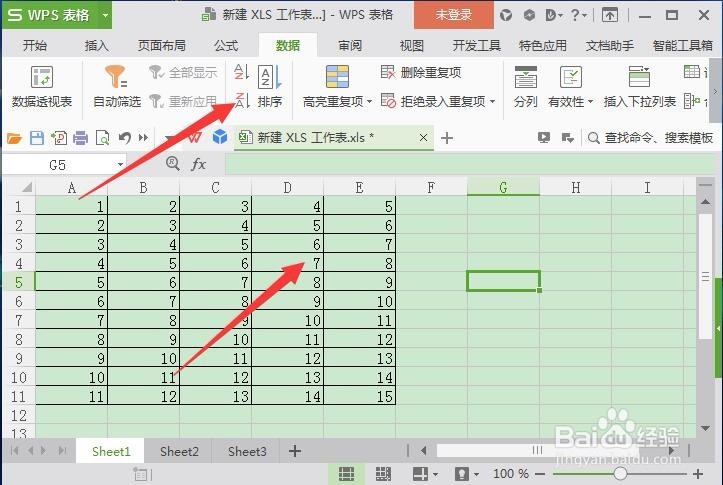Open the 审阅 ribbon tab
Viewport: 723px width, 485px height.
350,45
